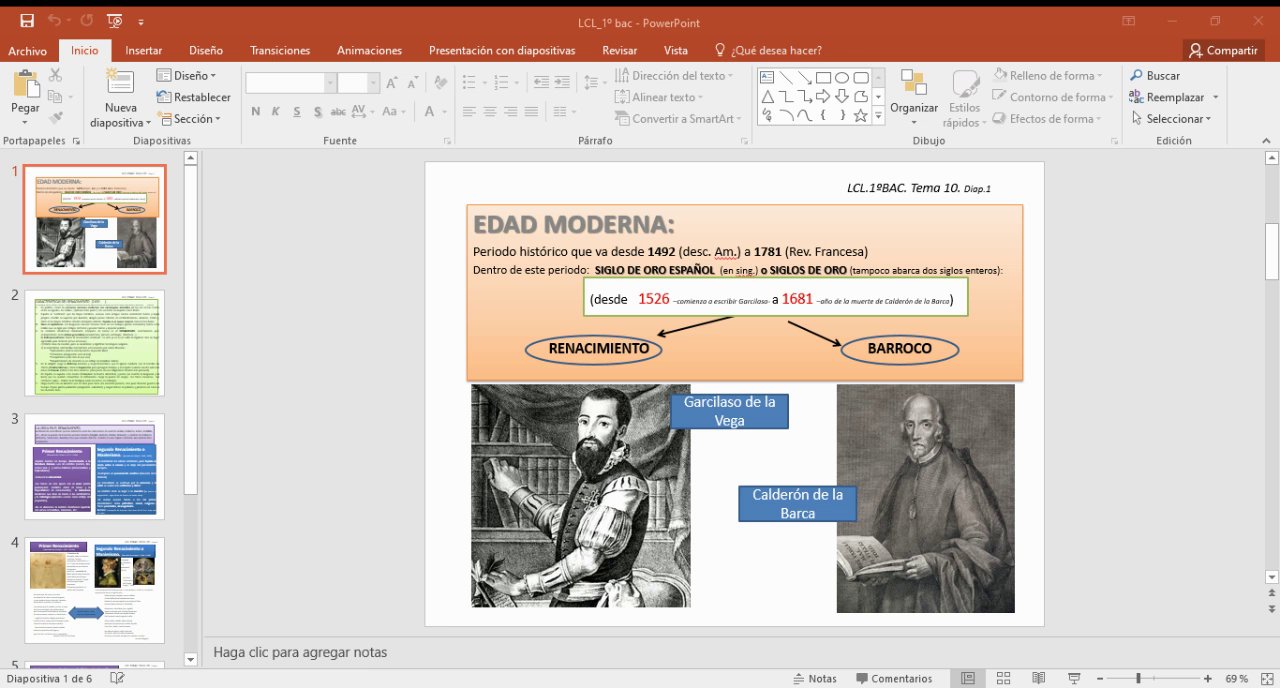Open the Organizar dropdown menu

click(x=913, y=108)
